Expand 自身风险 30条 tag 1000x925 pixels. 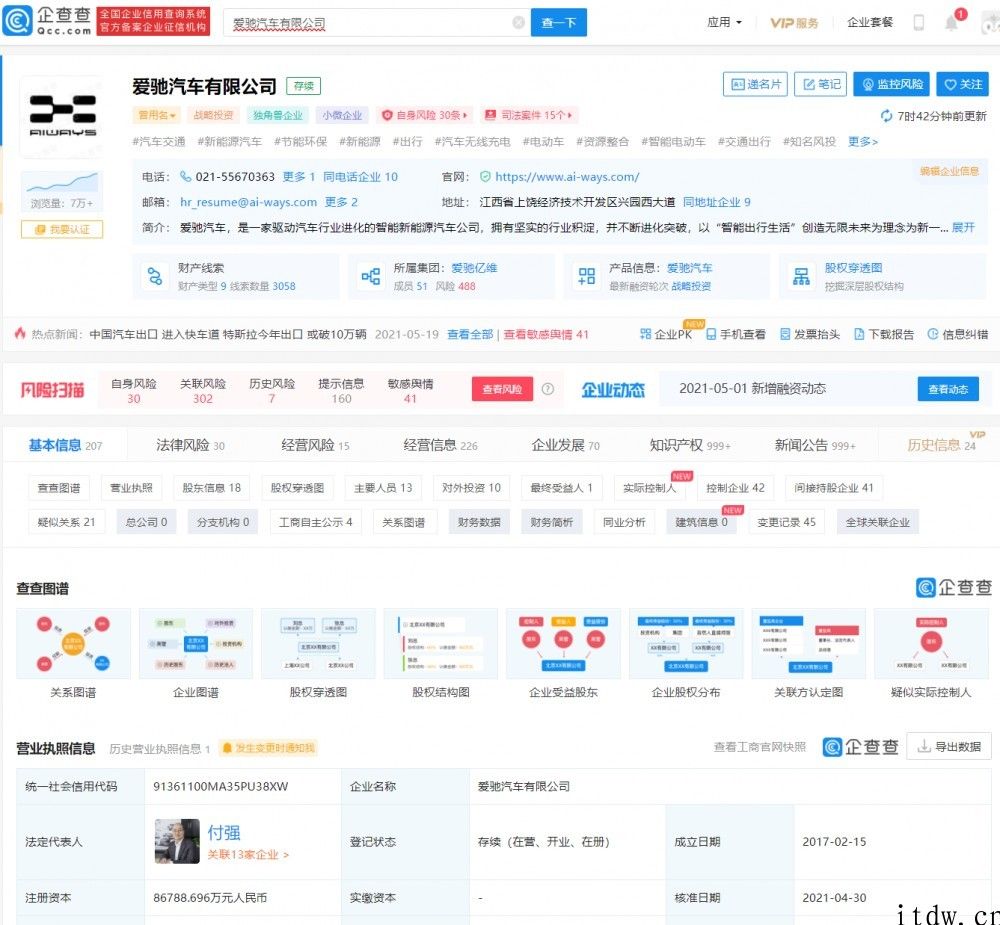point(424,115)
